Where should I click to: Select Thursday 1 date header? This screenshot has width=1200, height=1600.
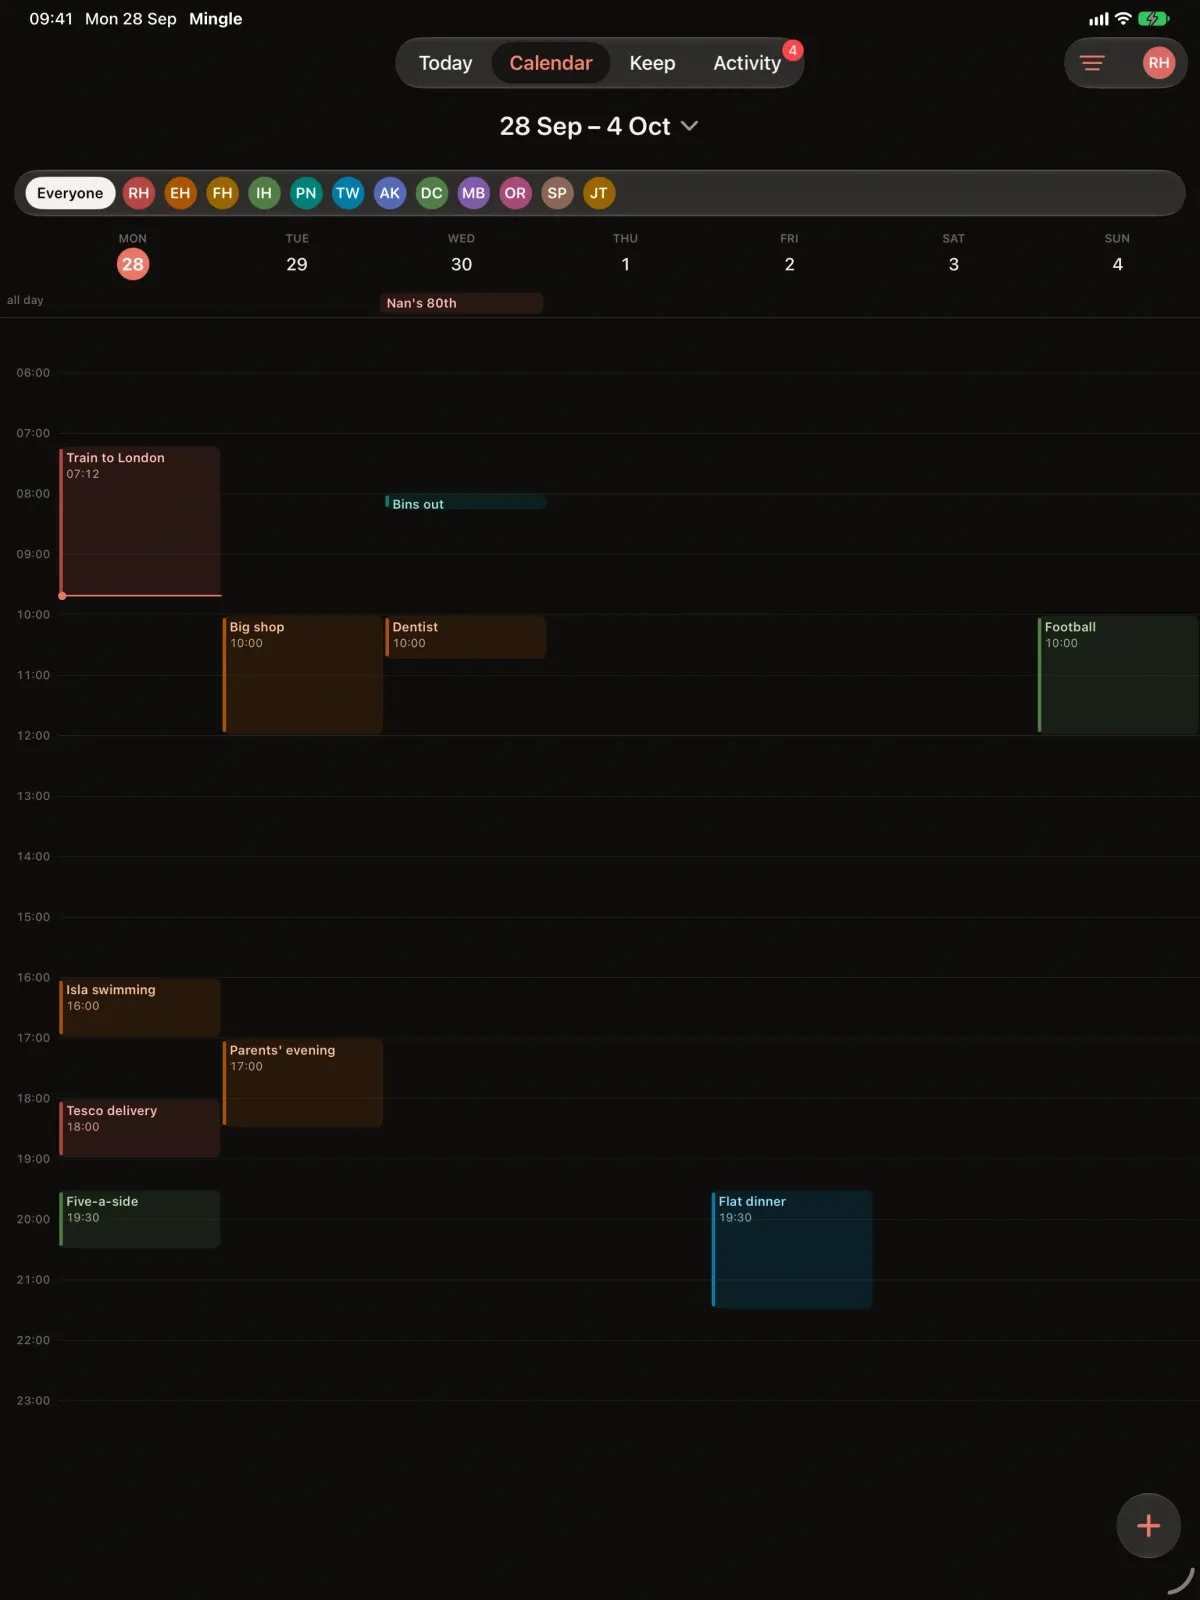(x=625, y=255)
